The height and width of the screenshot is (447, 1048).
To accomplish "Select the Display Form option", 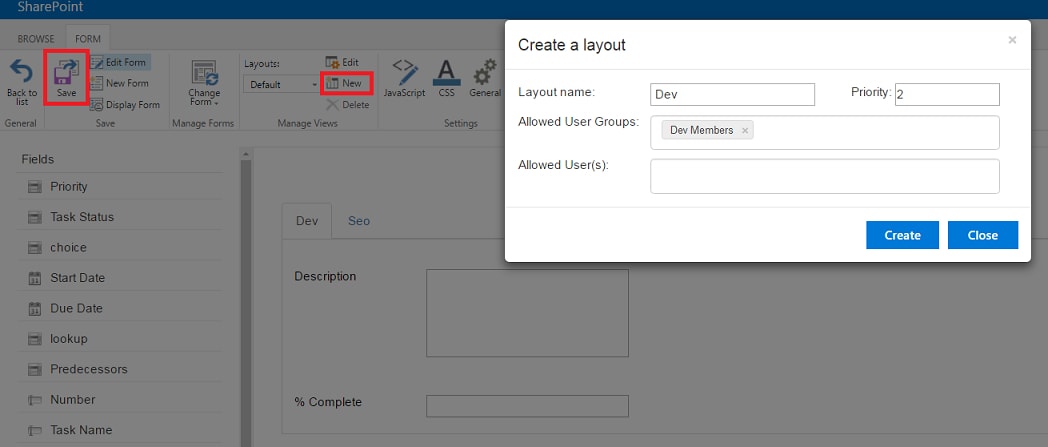I will (125, 104).
